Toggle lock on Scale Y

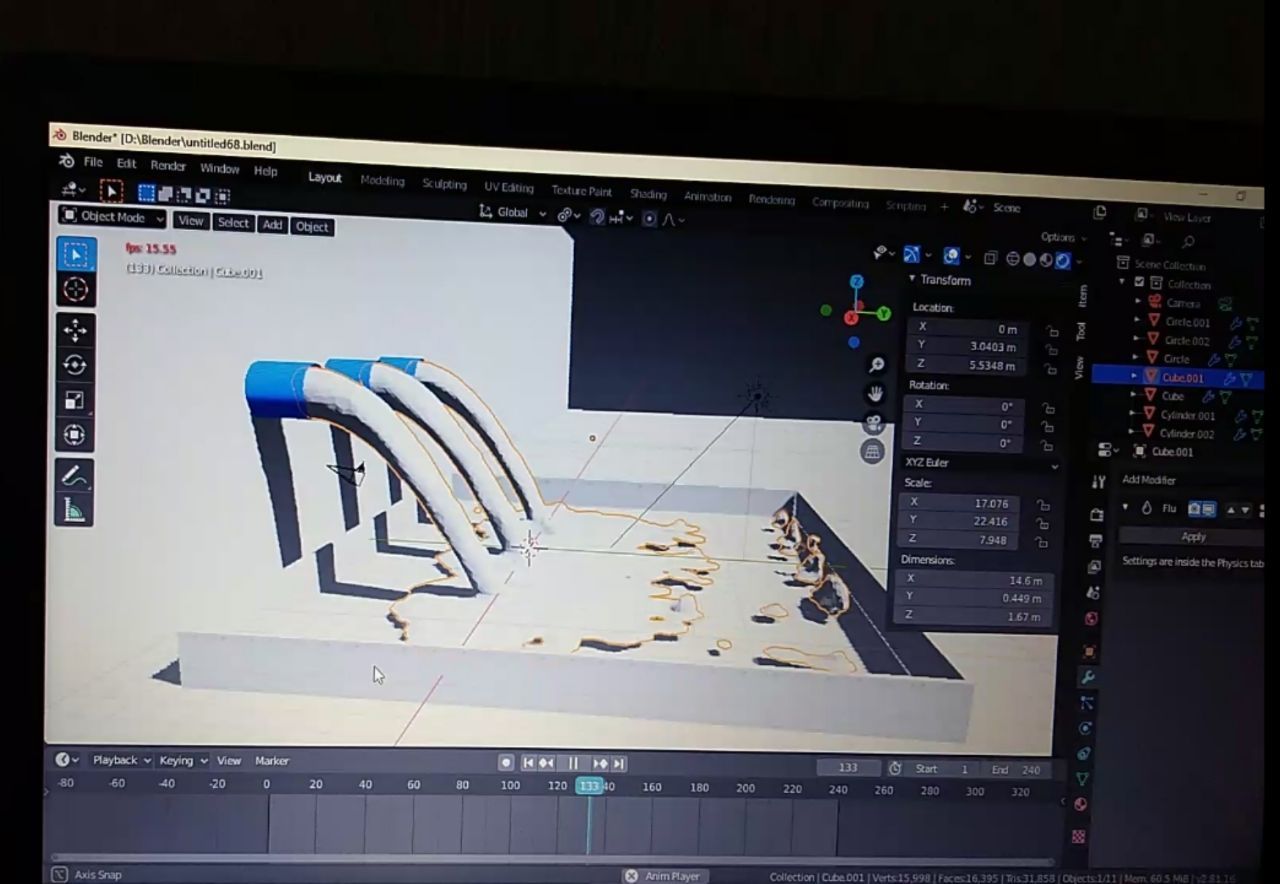pos(1044,524)
